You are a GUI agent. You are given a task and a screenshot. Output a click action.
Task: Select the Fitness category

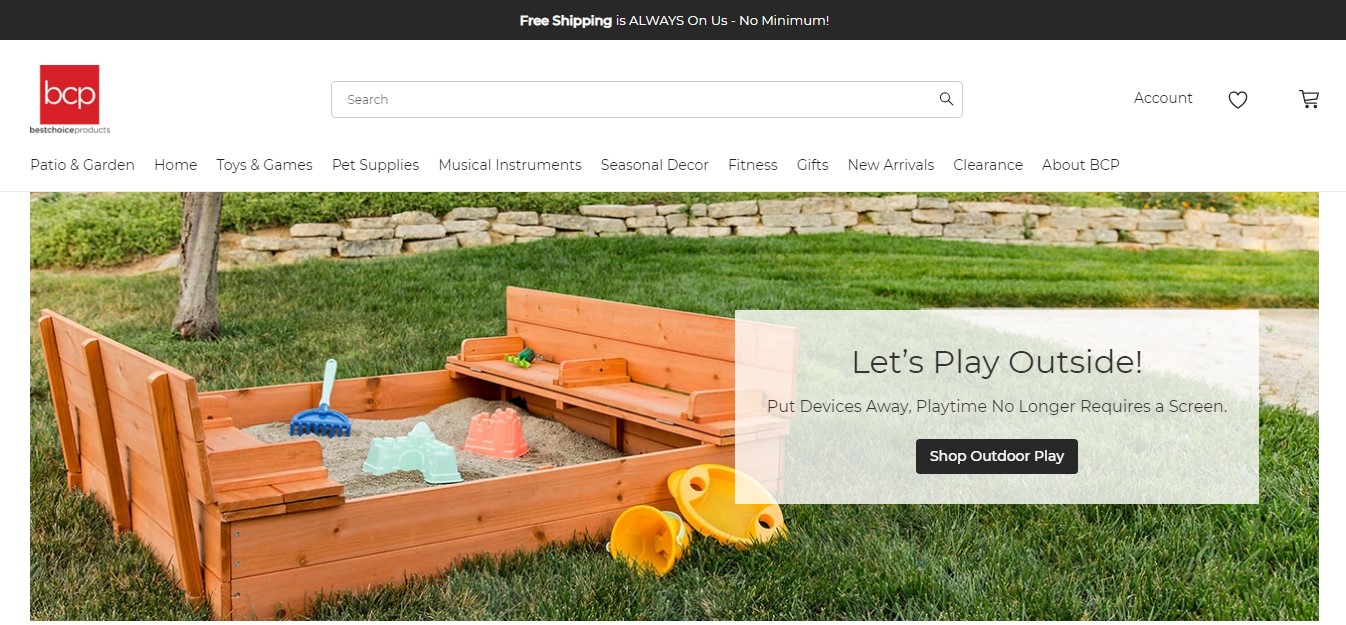[753, 165]
